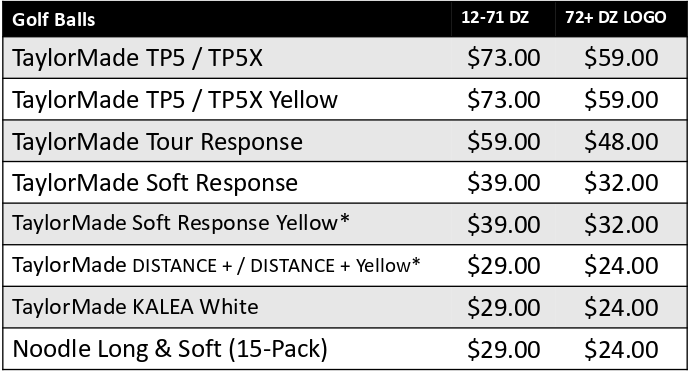This screenshot has width=691, height=373.
Task: Select the 12-71 DZ column header
Action: 495,18
